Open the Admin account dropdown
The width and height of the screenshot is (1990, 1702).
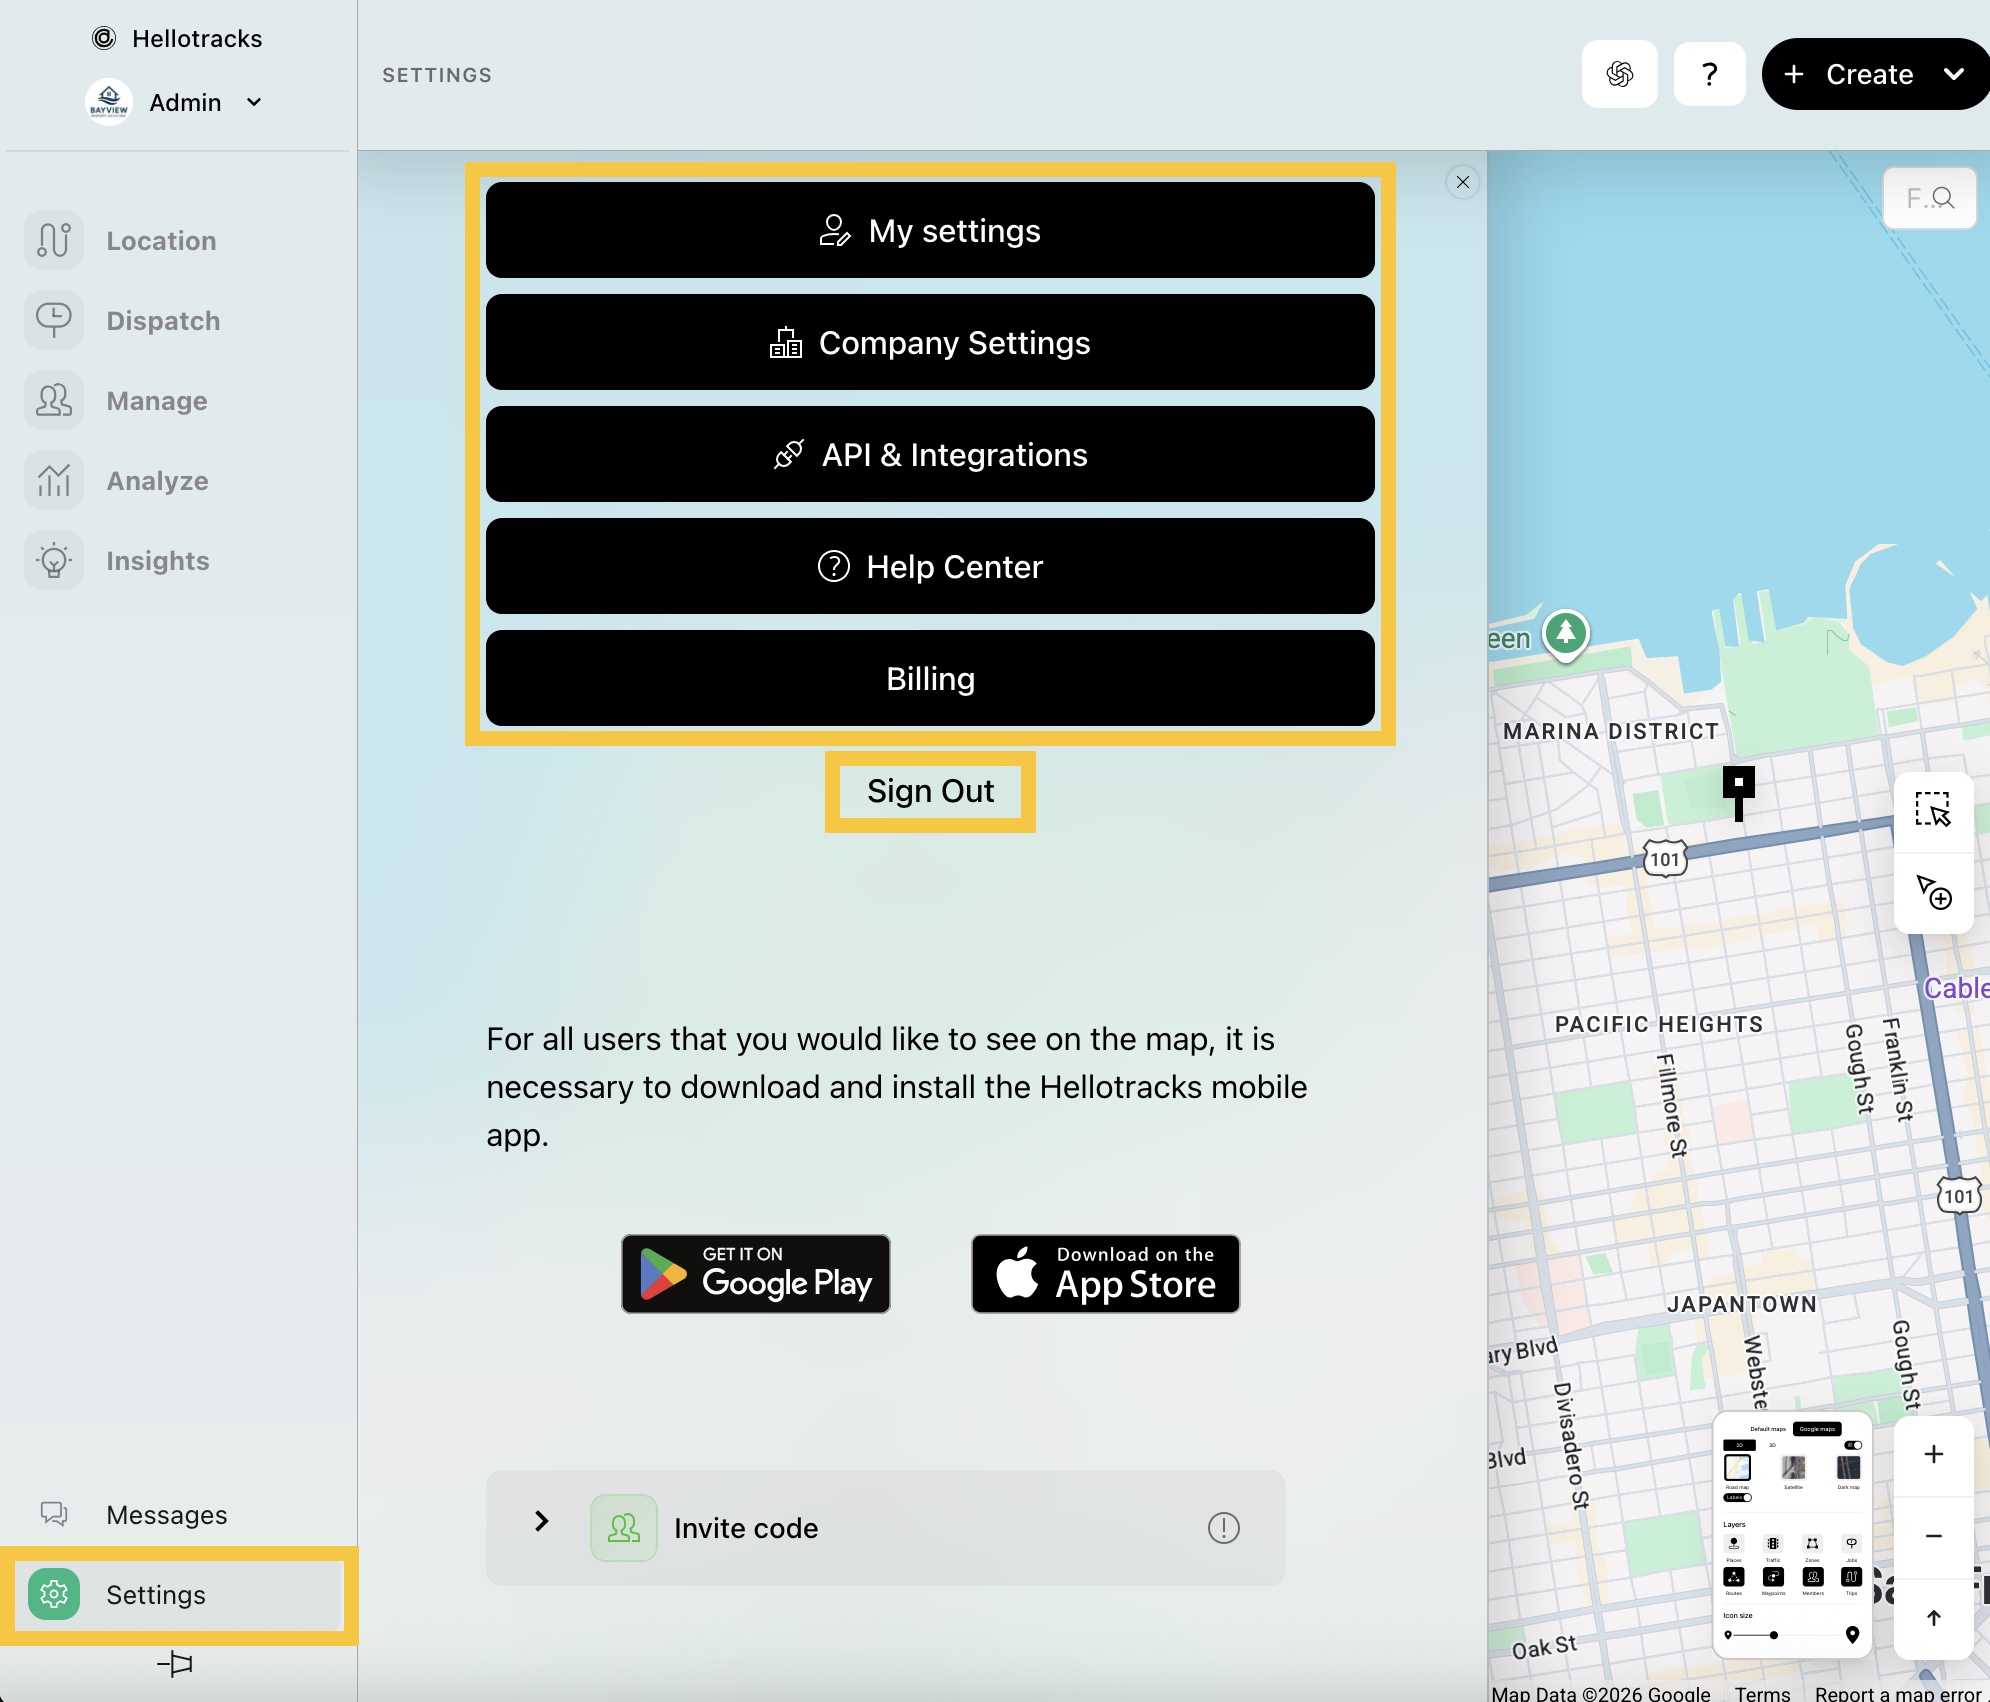[254, 102]
